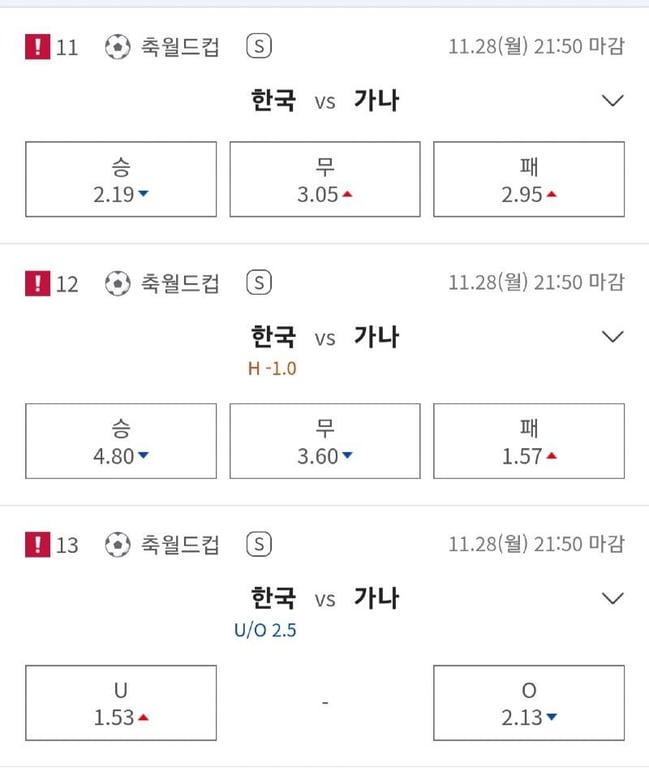Image resolution: width=649 pixels, height=768 pixels.
Task: Click the S badge icon in match 13
Action: [x=259, y=545]
